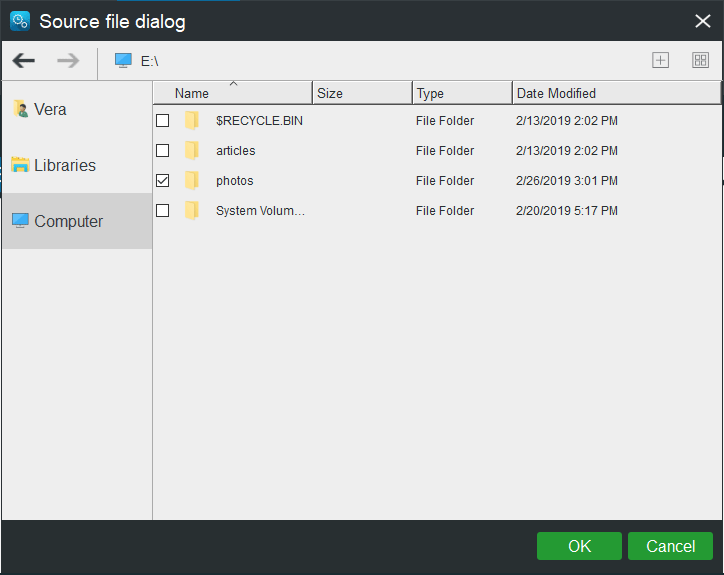Sort by Name column header
724x575 pixels.
(233, 93)
